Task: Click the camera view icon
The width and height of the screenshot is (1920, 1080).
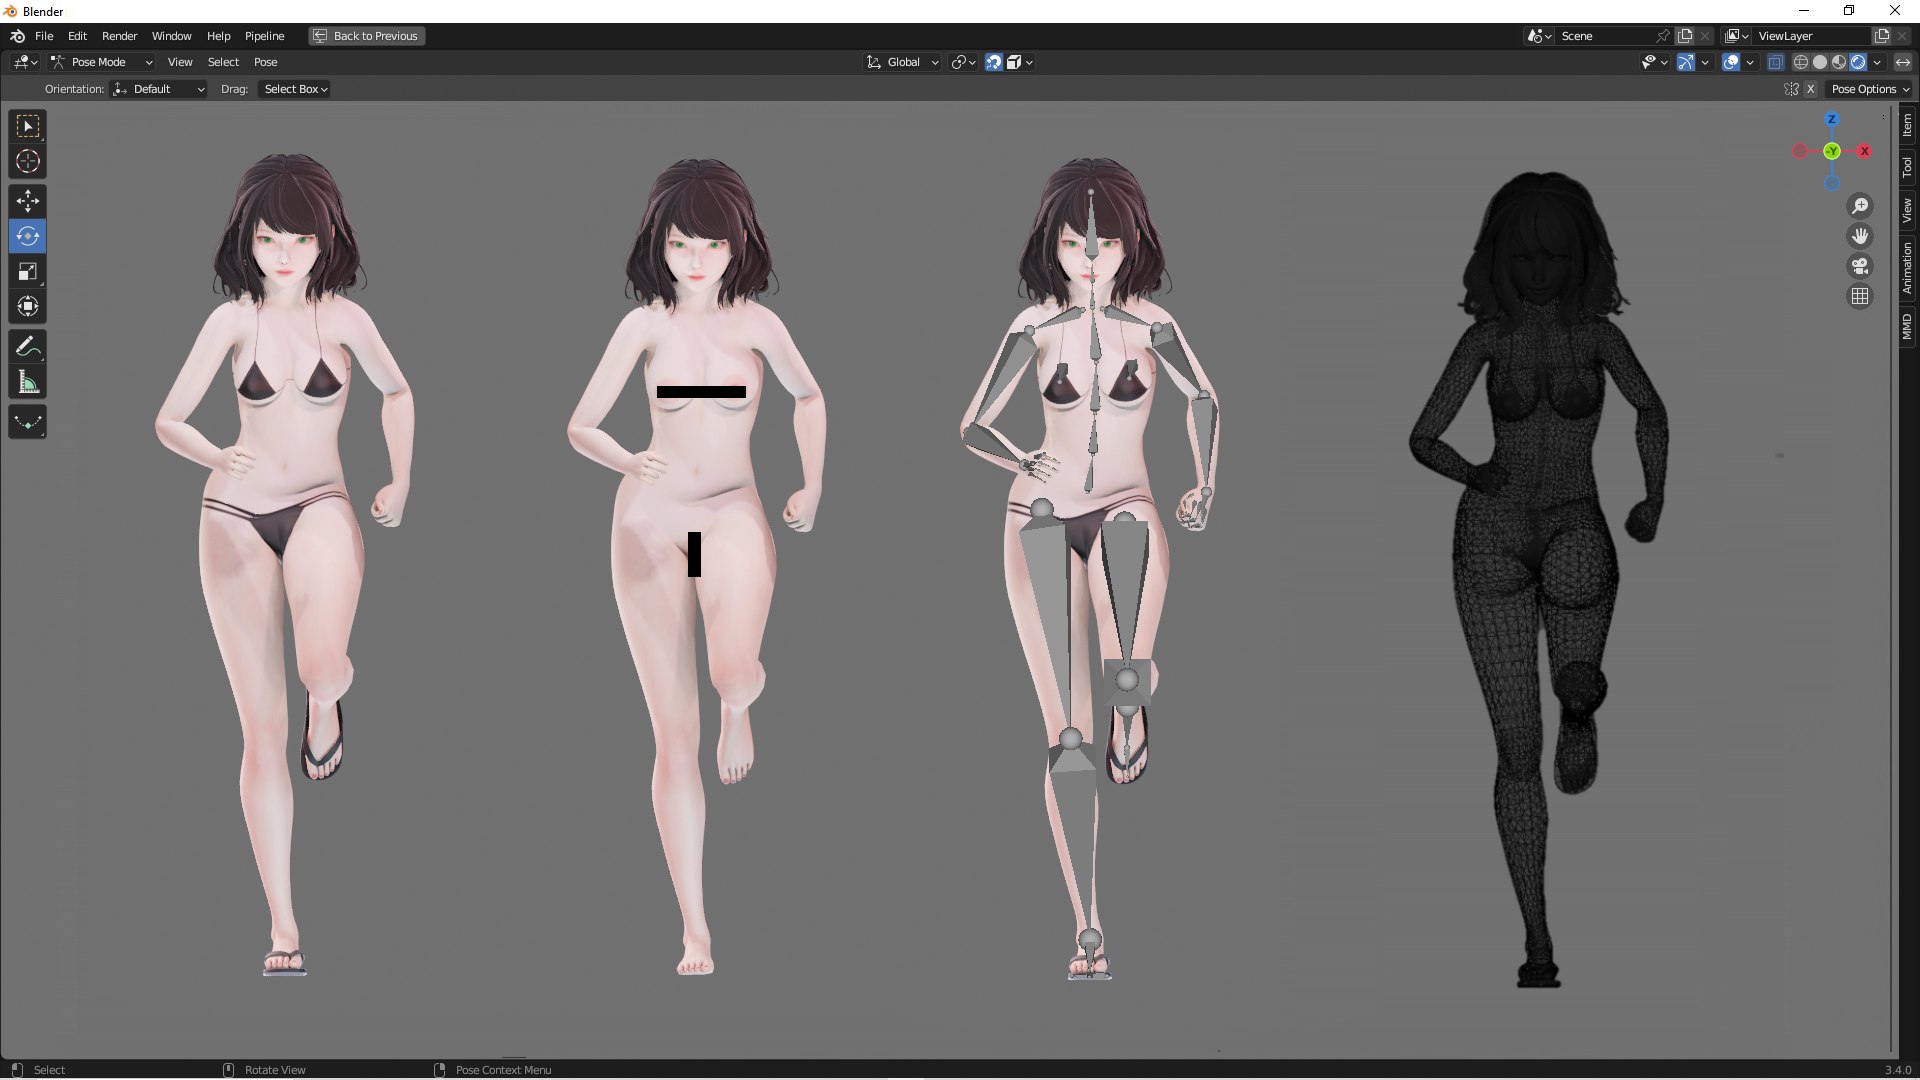Action: tap(1860, 267)
